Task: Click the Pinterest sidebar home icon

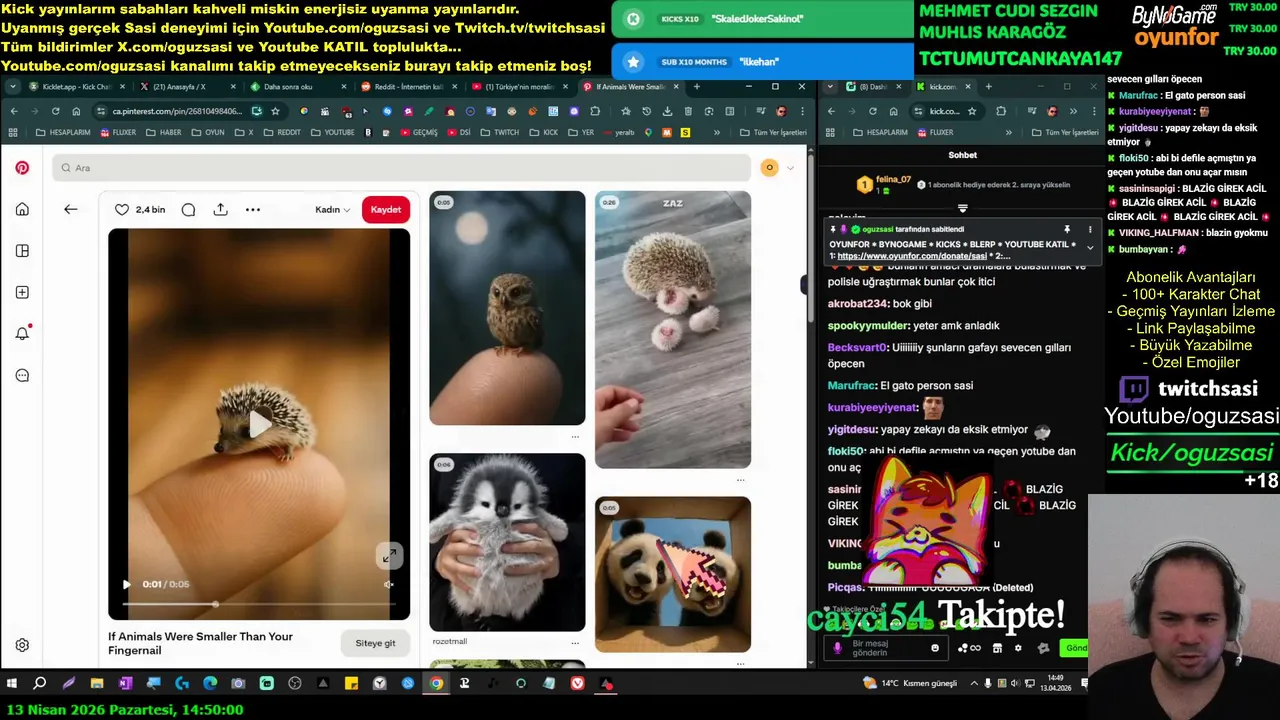Action: (x=22, y=209)
